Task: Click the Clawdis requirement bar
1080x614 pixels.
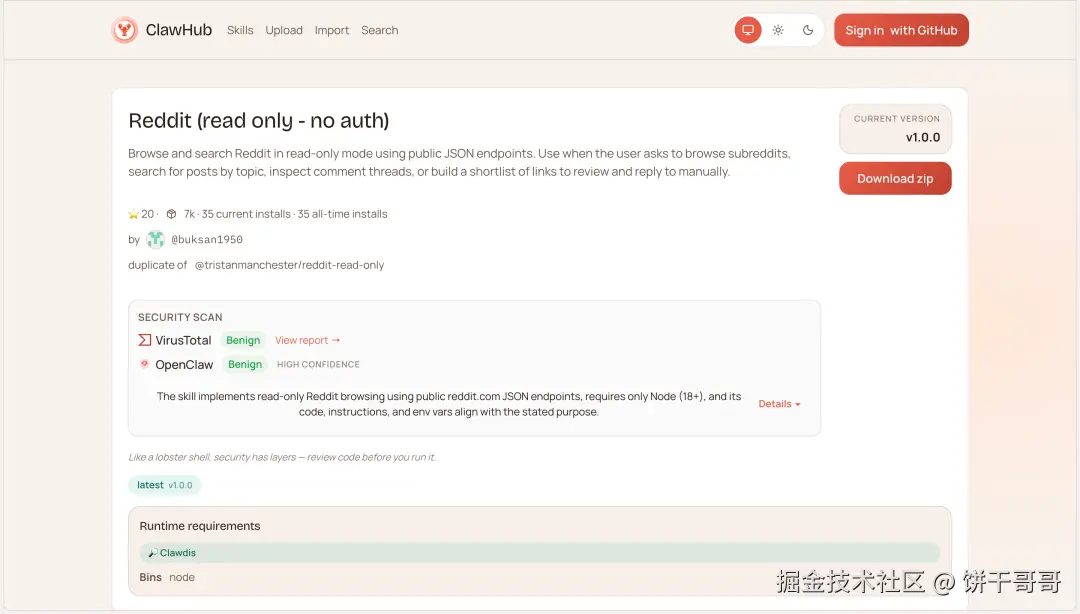Action: (539, 553)
